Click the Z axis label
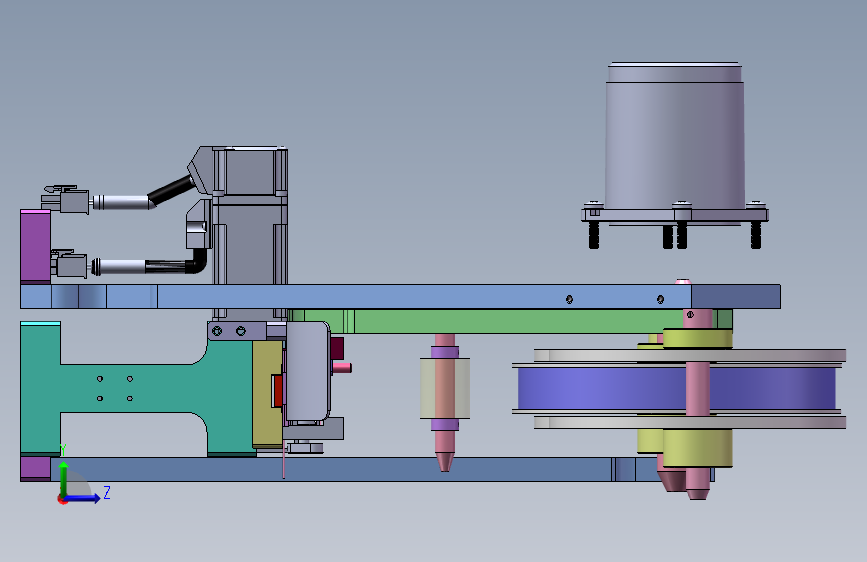The width and height of the screenshot is (867, 562). 107,492
